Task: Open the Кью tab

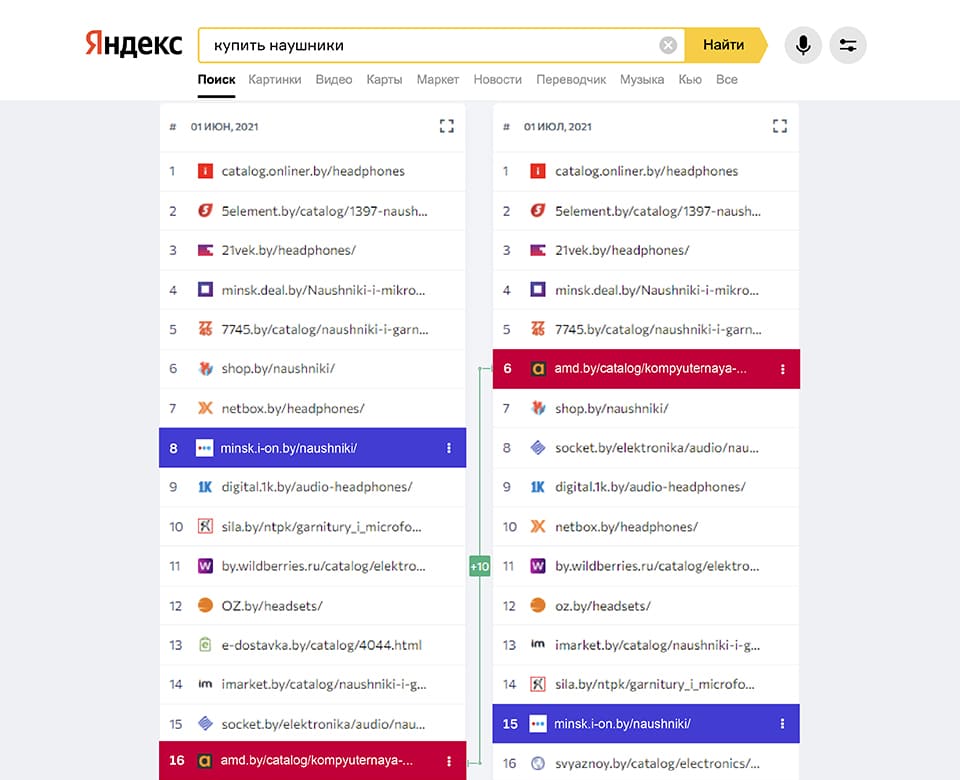Action: pos(690,80)
